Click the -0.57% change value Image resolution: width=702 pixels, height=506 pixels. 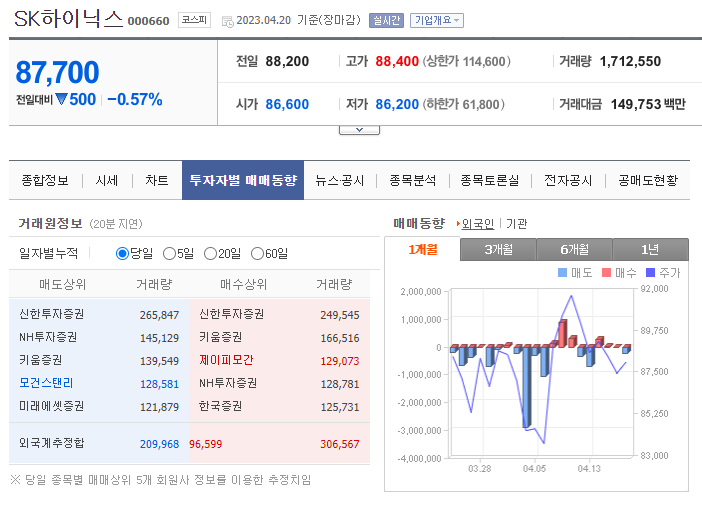135,99
